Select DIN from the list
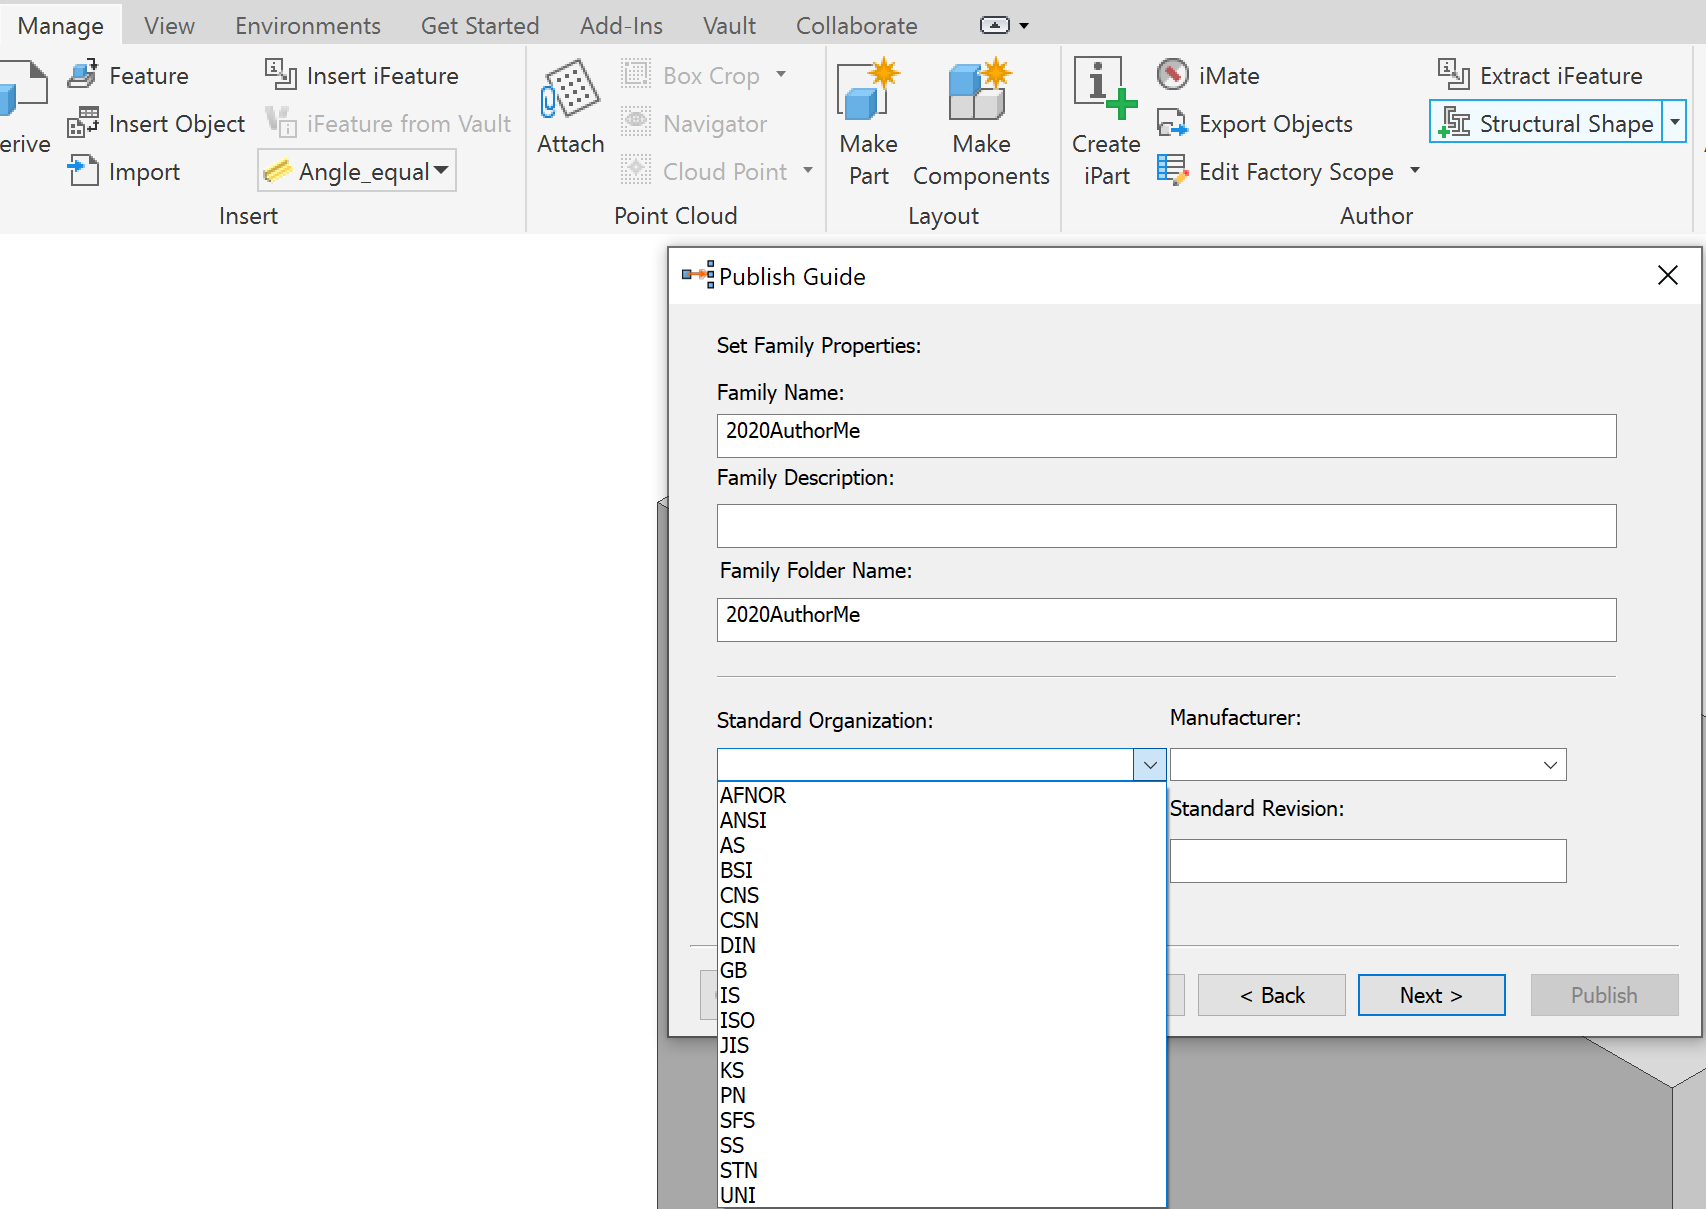1706x1209 pixels. [942, 945]
